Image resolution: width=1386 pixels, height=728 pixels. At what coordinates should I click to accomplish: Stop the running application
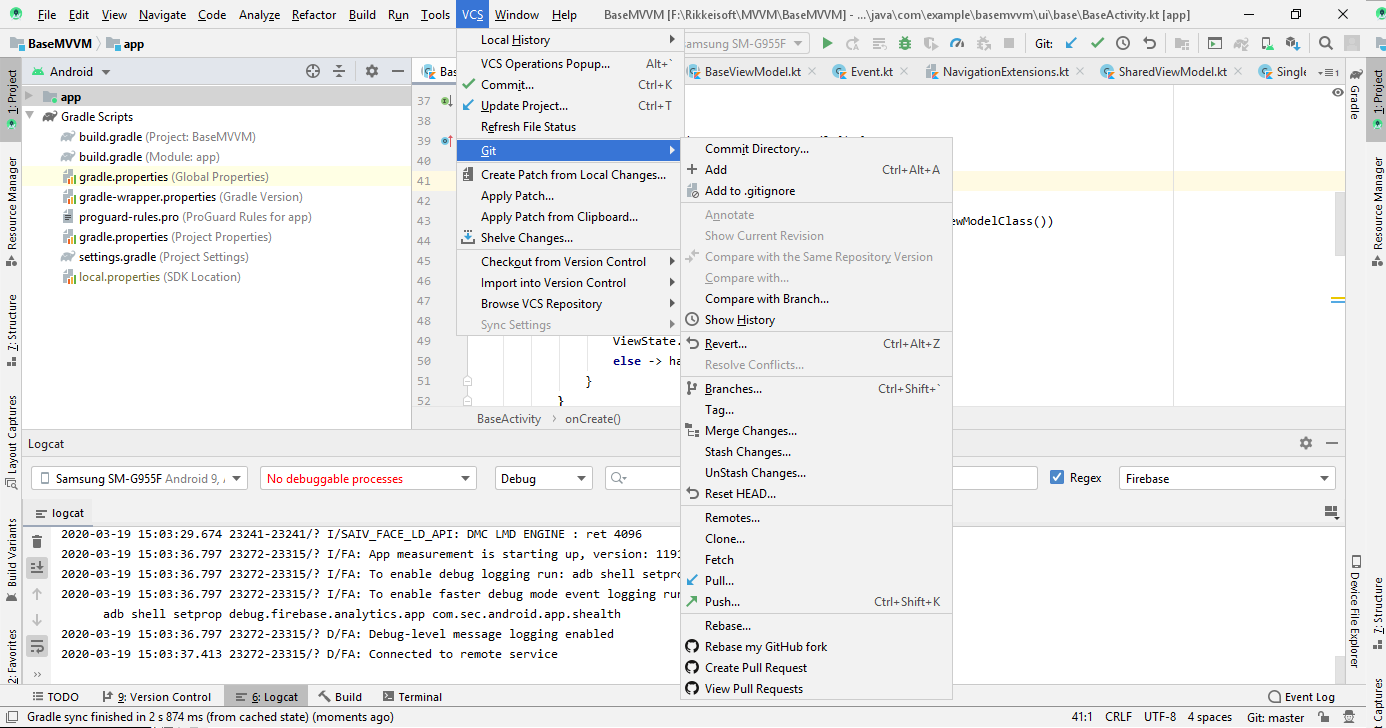1009,44
